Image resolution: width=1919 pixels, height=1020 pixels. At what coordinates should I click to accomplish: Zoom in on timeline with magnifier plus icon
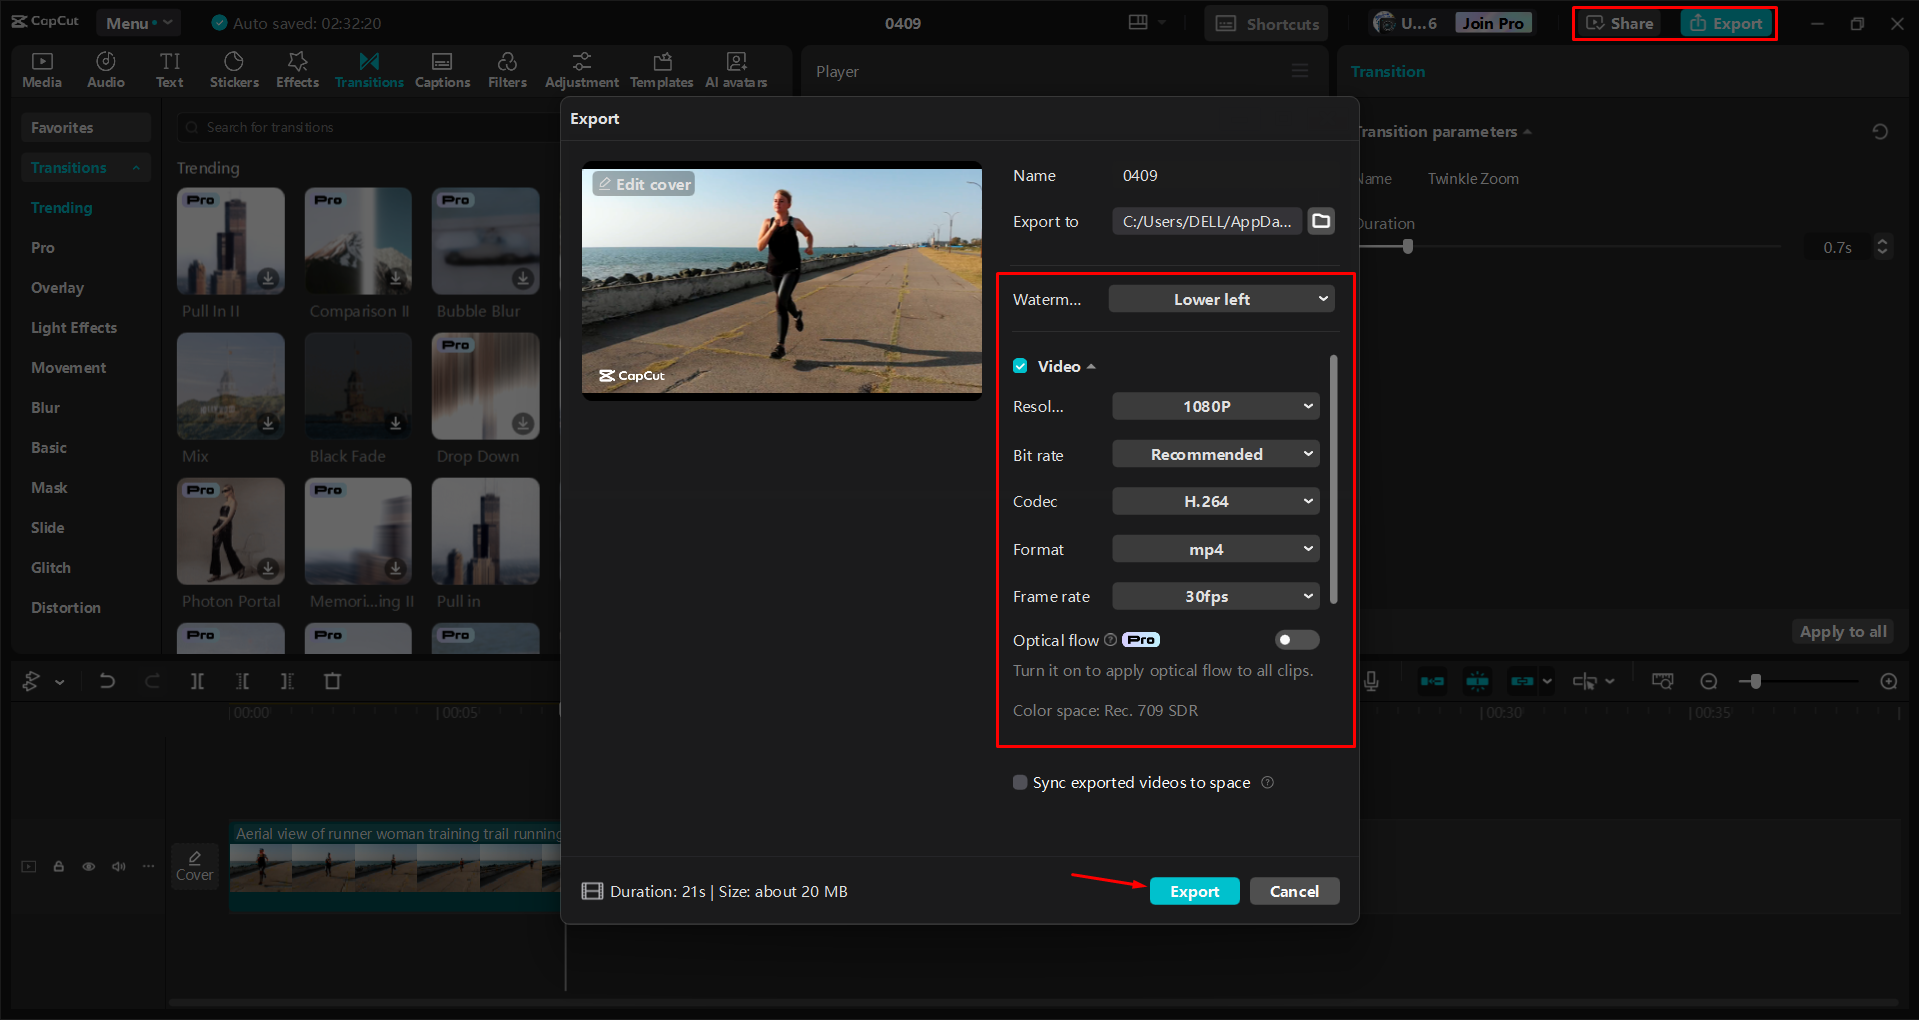click(x=1888, y=681)
